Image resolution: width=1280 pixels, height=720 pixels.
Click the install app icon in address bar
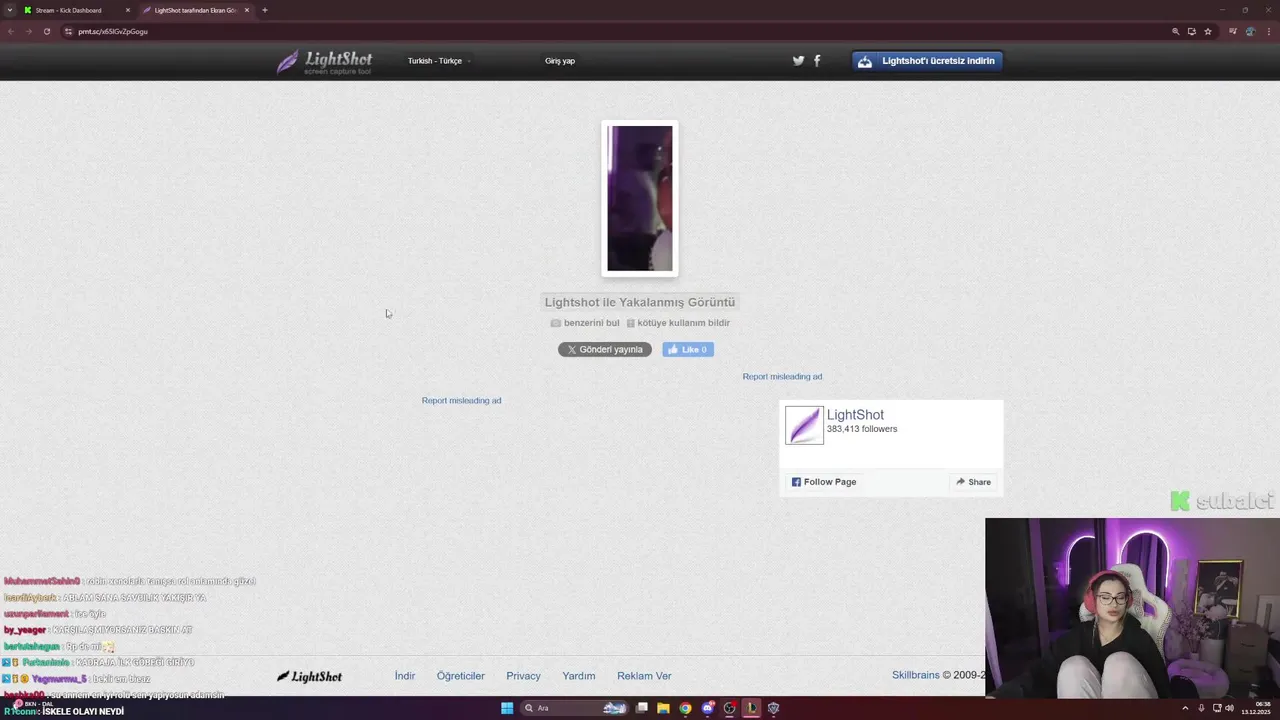pyautogui.click(x=1191, y=31)
